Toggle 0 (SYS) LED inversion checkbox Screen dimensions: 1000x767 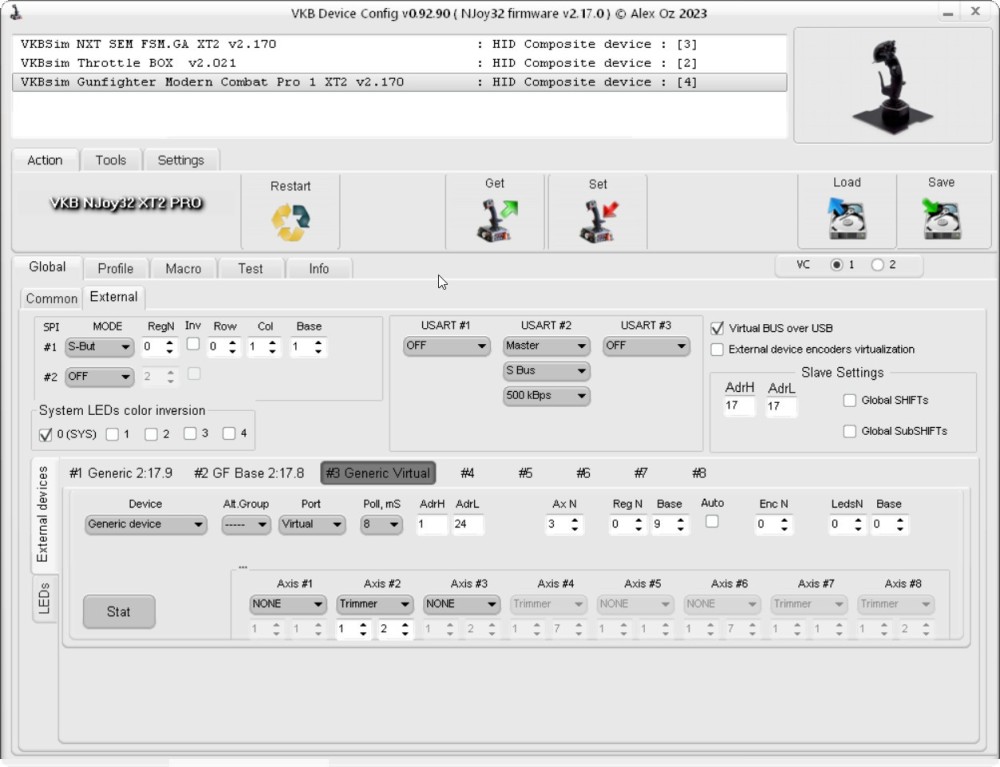click(x=45, y=435)
